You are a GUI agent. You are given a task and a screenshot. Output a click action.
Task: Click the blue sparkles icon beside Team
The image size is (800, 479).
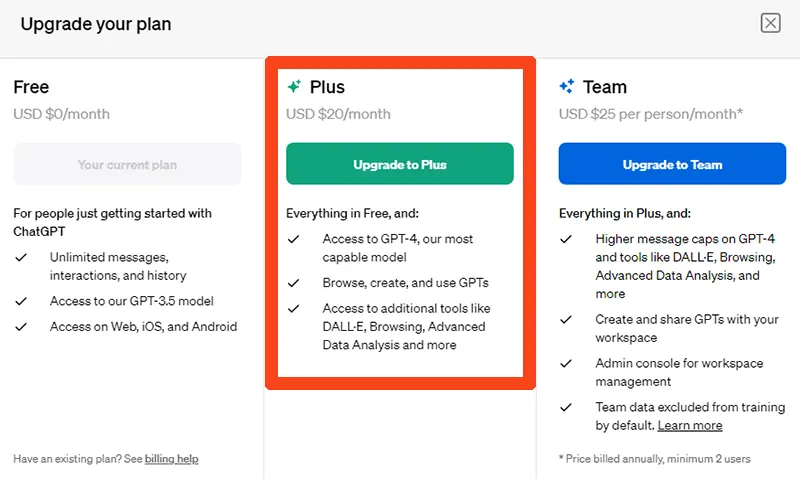coord(566,86)
